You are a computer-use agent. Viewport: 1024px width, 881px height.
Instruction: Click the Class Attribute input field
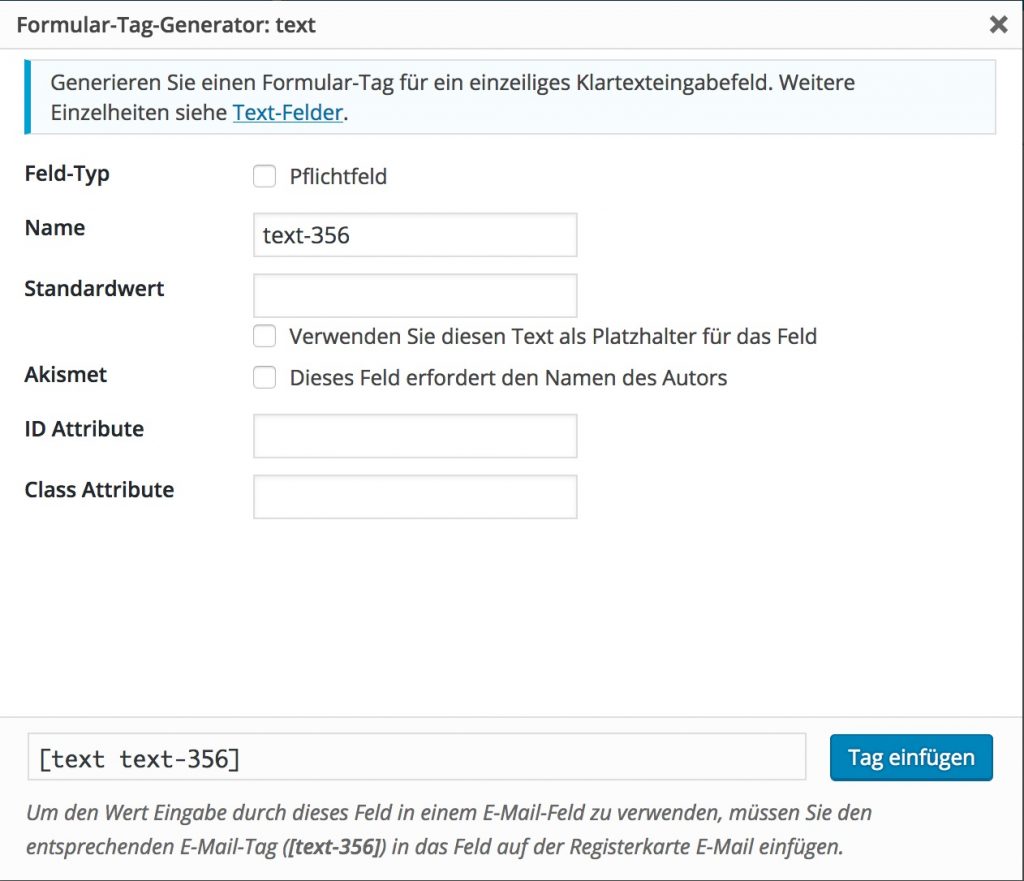pyautogui.click(x=415, y=496)
